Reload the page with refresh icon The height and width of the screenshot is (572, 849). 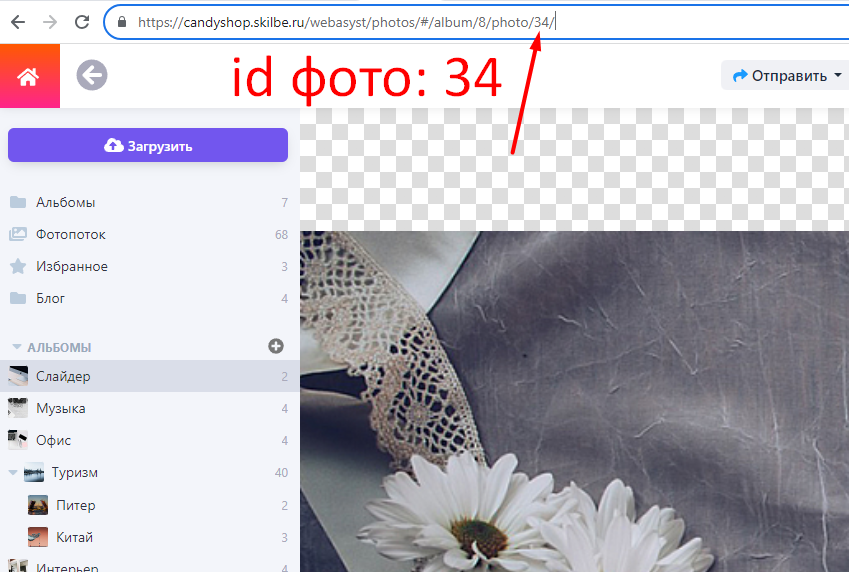[83, 21]
